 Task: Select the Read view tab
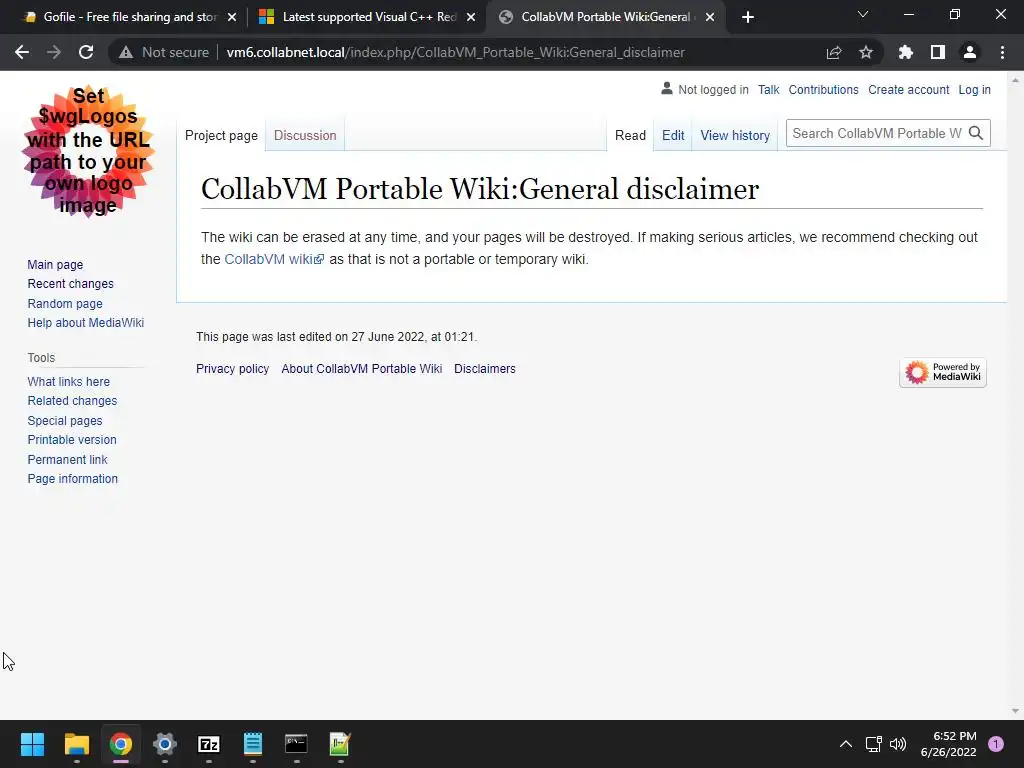(630, 135)
